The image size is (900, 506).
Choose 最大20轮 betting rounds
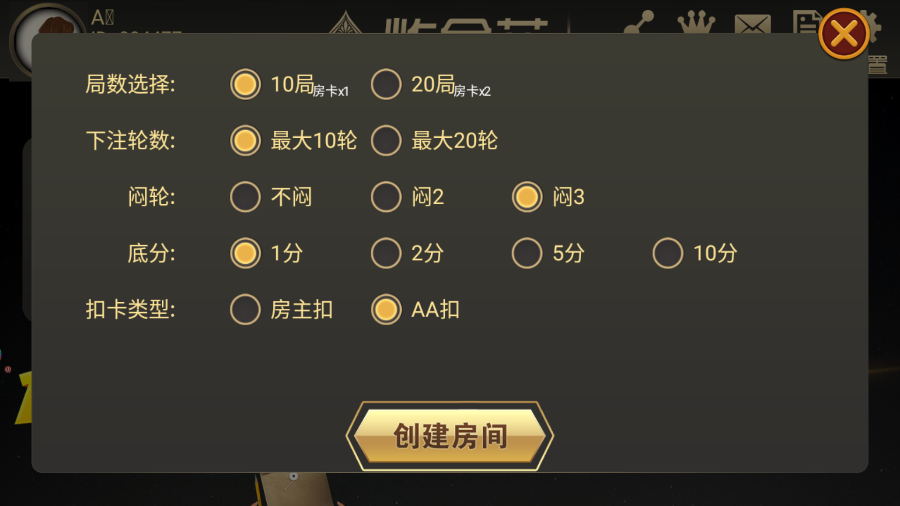(386, 141)
